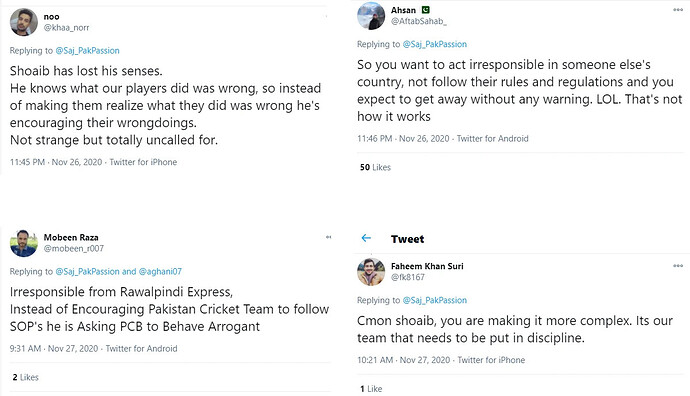Click Twitter for iPhone source on noo's tweet
This screenshot has width=690, height=396.
click(x=143, y=162)
